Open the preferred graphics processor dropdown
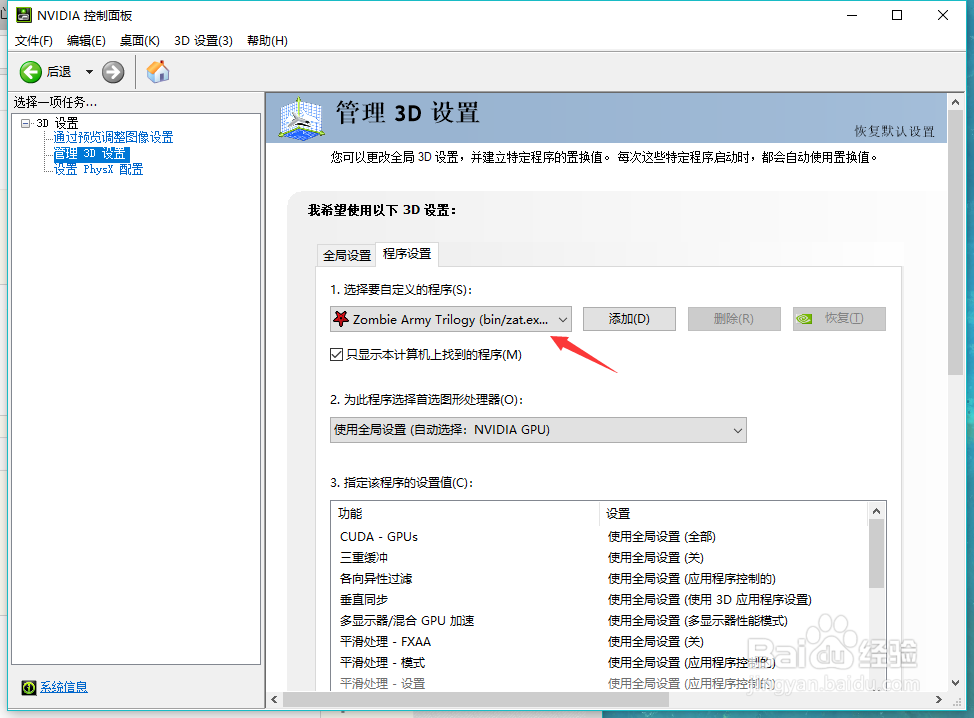This screenshot has height=718, width=974. coord(538,430)
